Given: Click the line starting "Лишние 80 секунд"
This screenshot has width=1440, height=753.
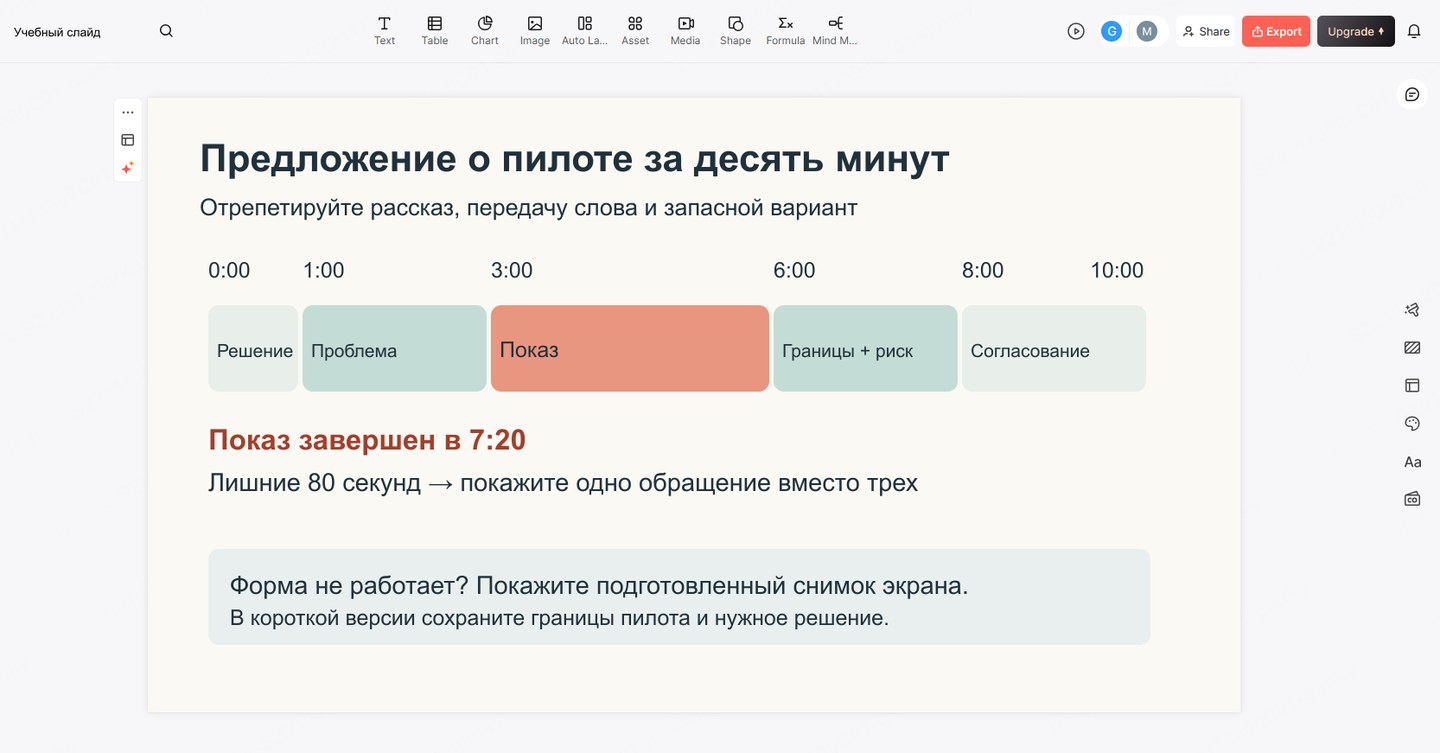Looking at the screenshot, I should 563,483.
